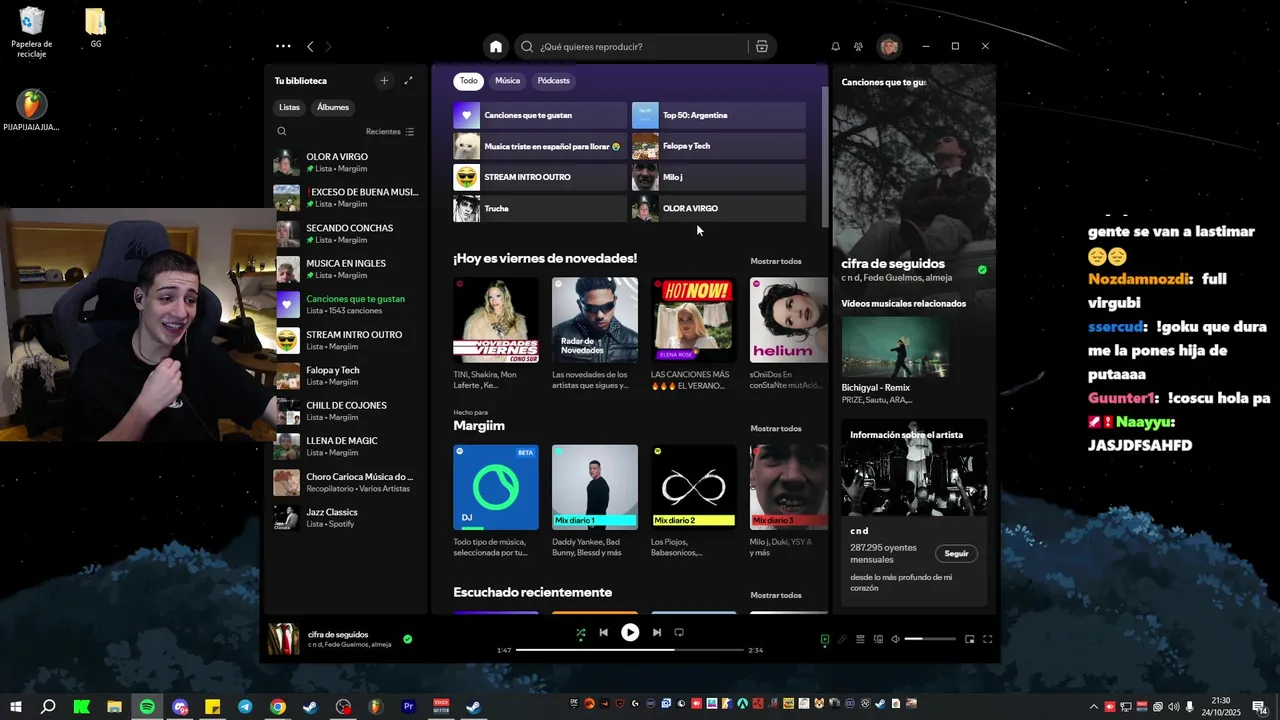Select the Música filter tab
The image size is (1280, 720).
pos(508,81)
